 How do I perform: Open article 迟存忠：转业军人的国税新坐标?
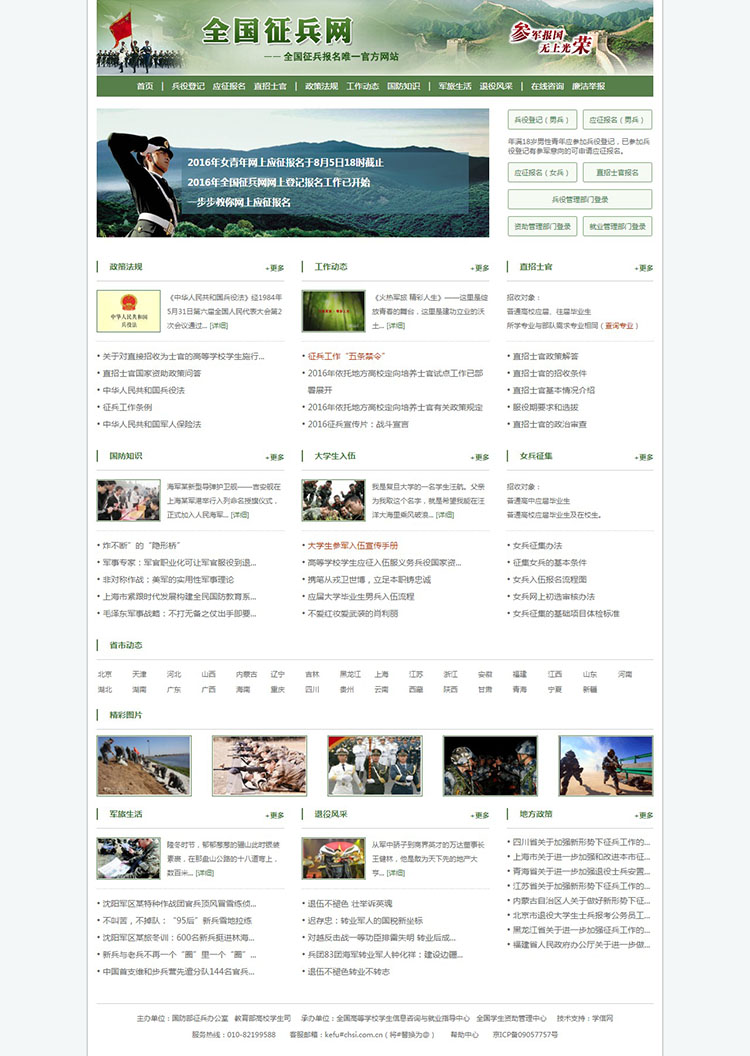coord(366,921)
